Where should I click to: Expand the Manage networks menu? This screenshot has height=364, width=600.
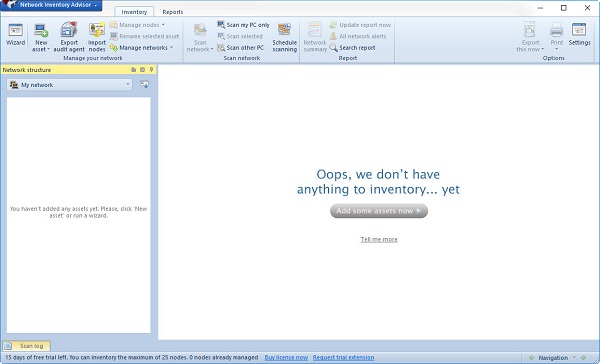click(x=142, y=48)
